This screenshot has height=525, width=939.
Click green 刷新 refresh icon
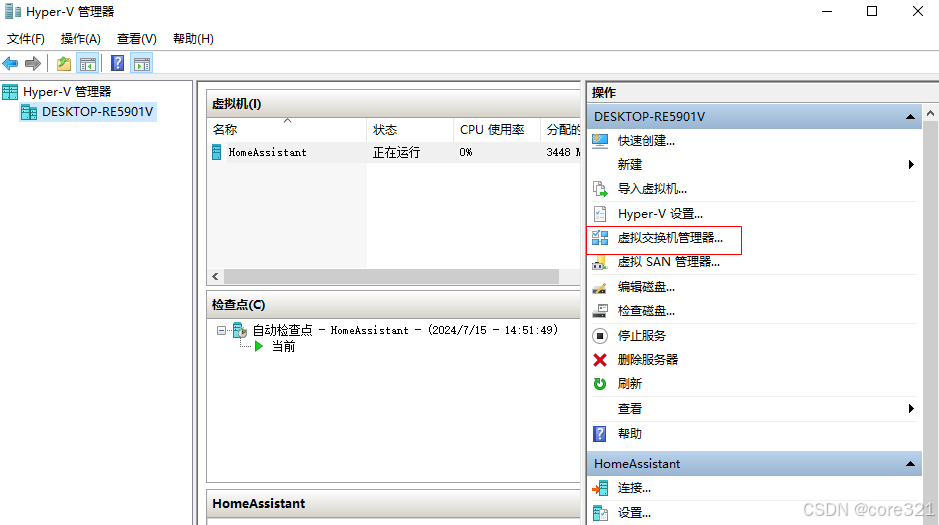(600, 384)
